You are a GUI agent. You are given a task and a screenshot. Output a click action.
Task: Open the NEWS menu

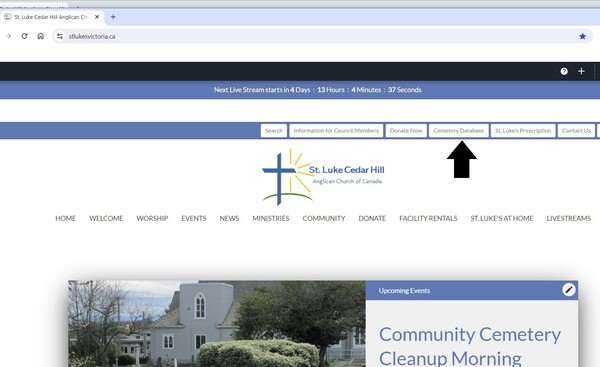(x=229, y=218)
